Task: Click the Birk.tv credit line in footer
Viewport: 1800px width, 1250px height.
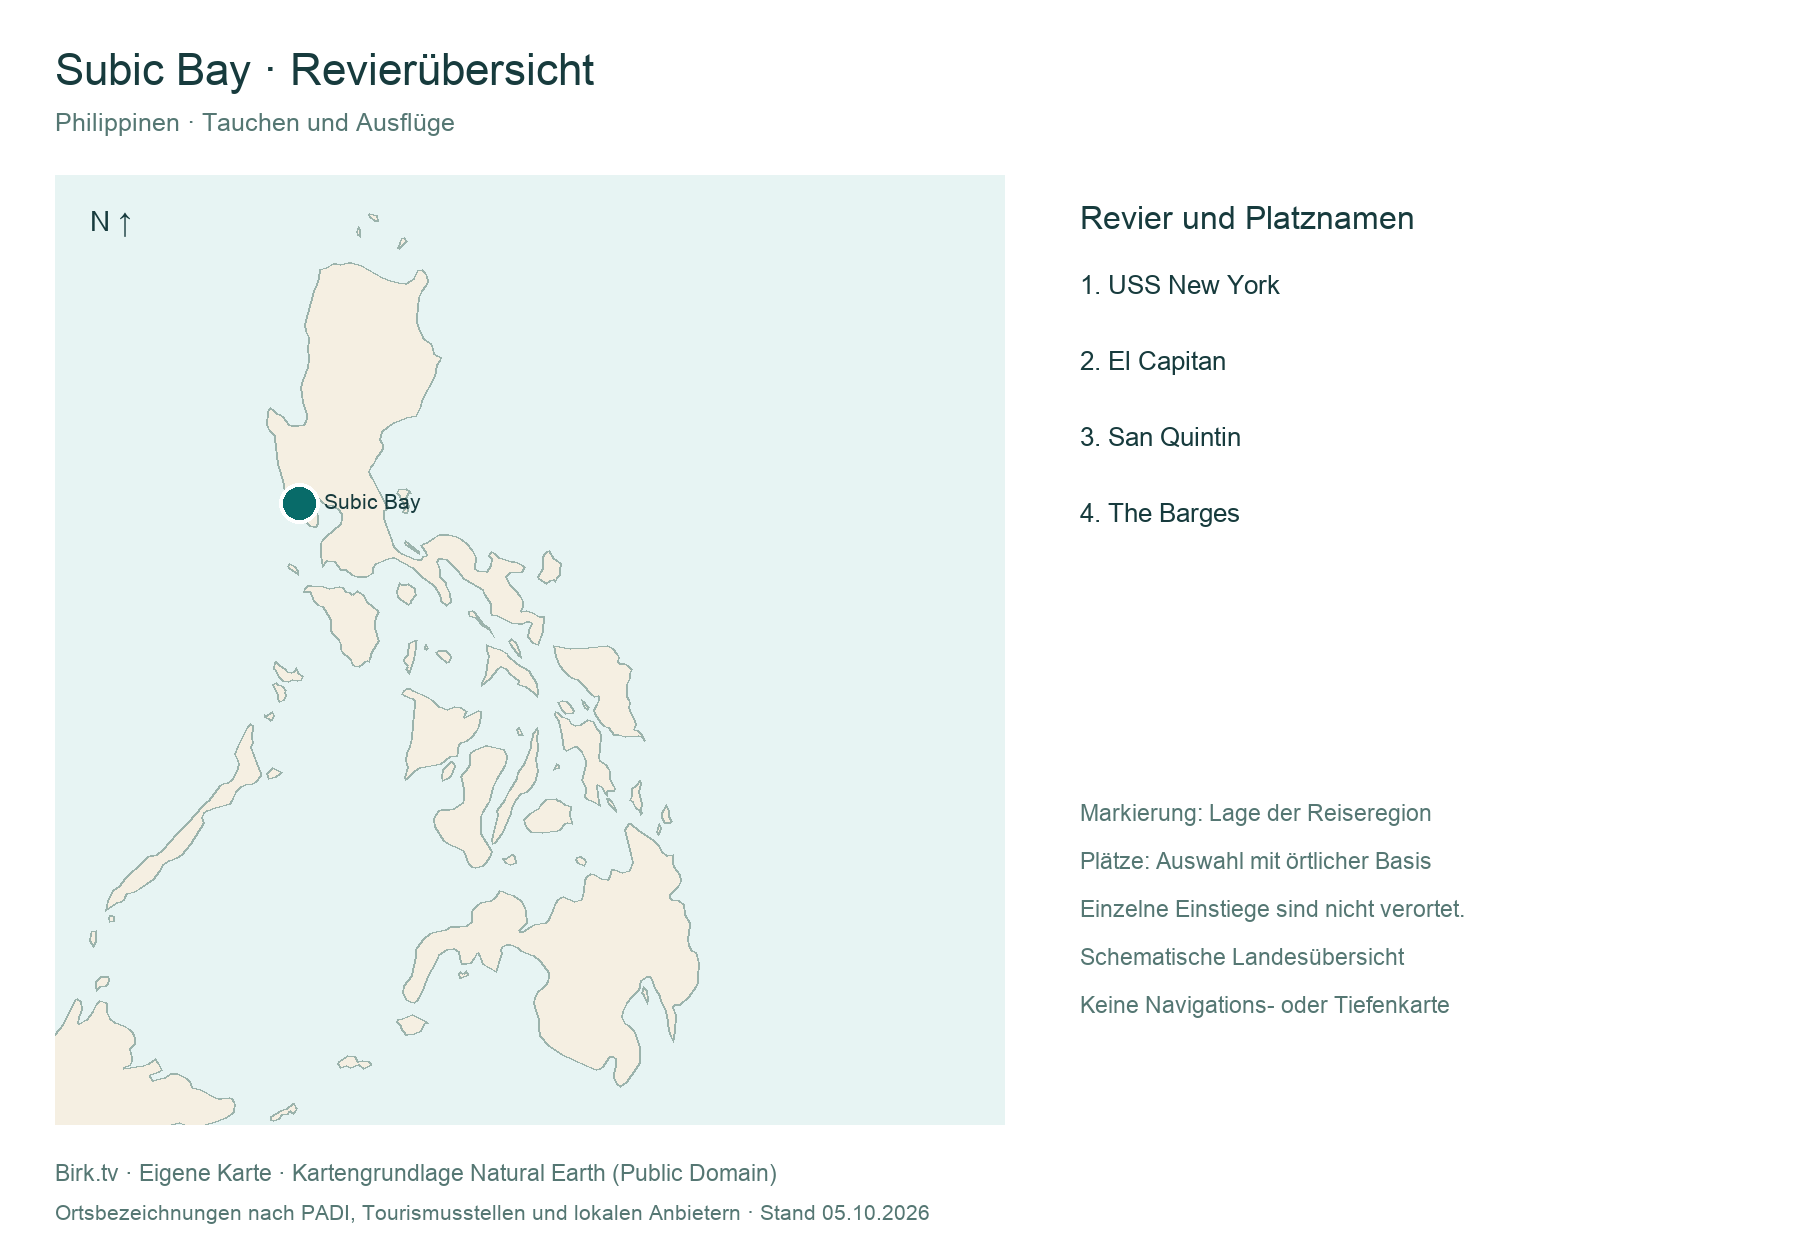Action: (x=416, y=1173)
